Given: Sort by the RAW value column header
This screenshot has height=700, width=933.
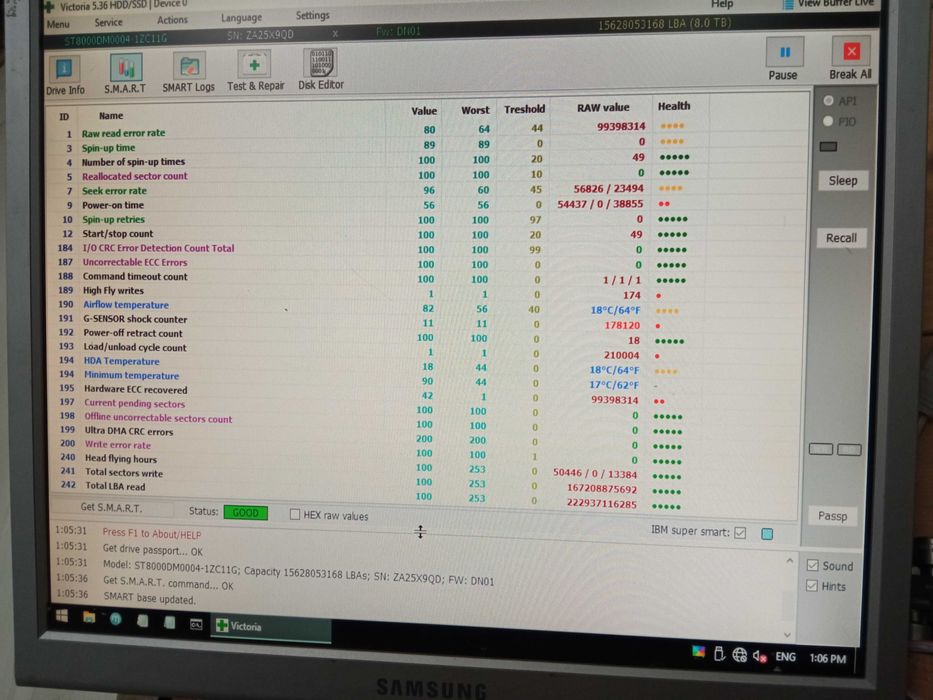Looking at the screenshot, I should point(603,108).
